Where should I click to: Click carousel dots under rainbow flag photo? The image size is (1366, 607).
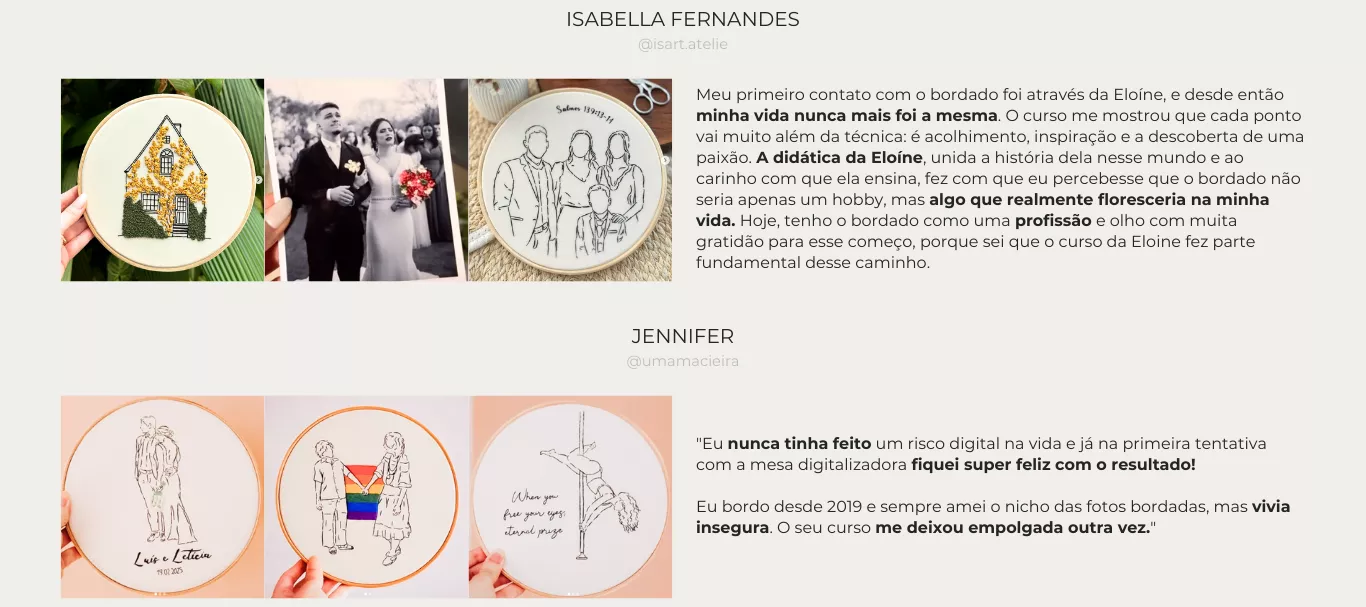(x=367, y=593)
